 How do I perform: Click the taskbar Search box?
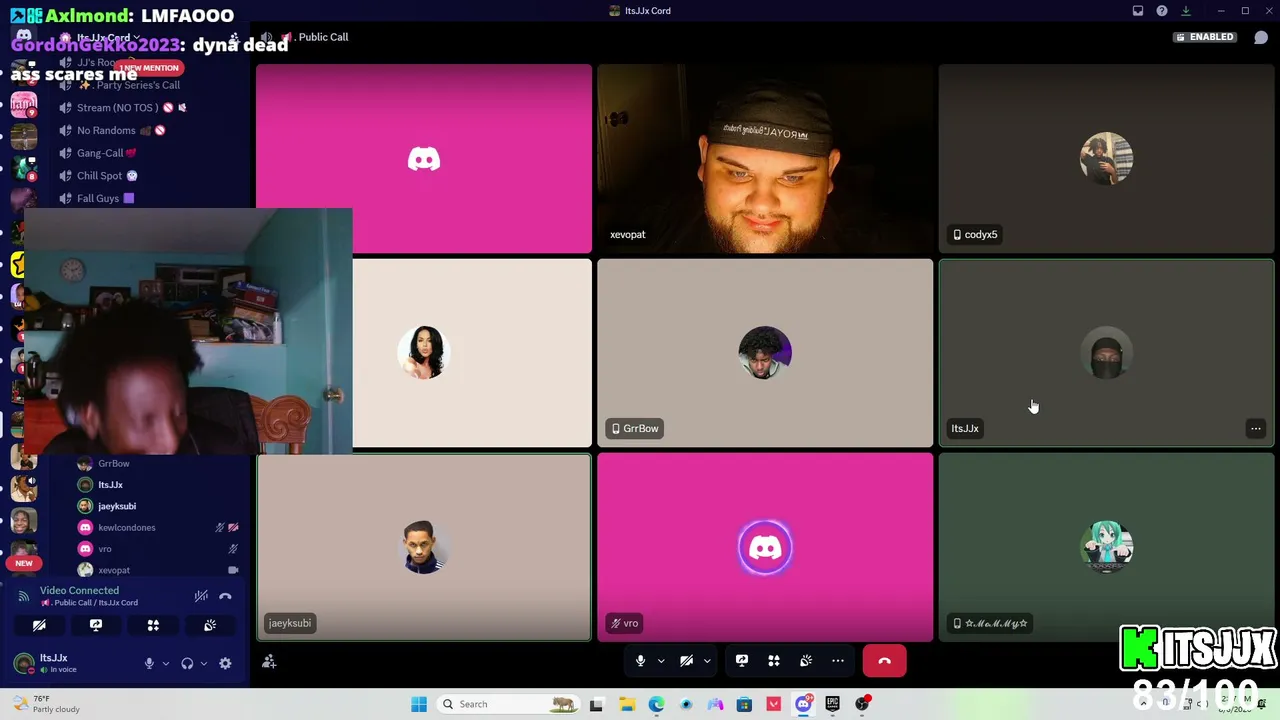click(509, 704)
